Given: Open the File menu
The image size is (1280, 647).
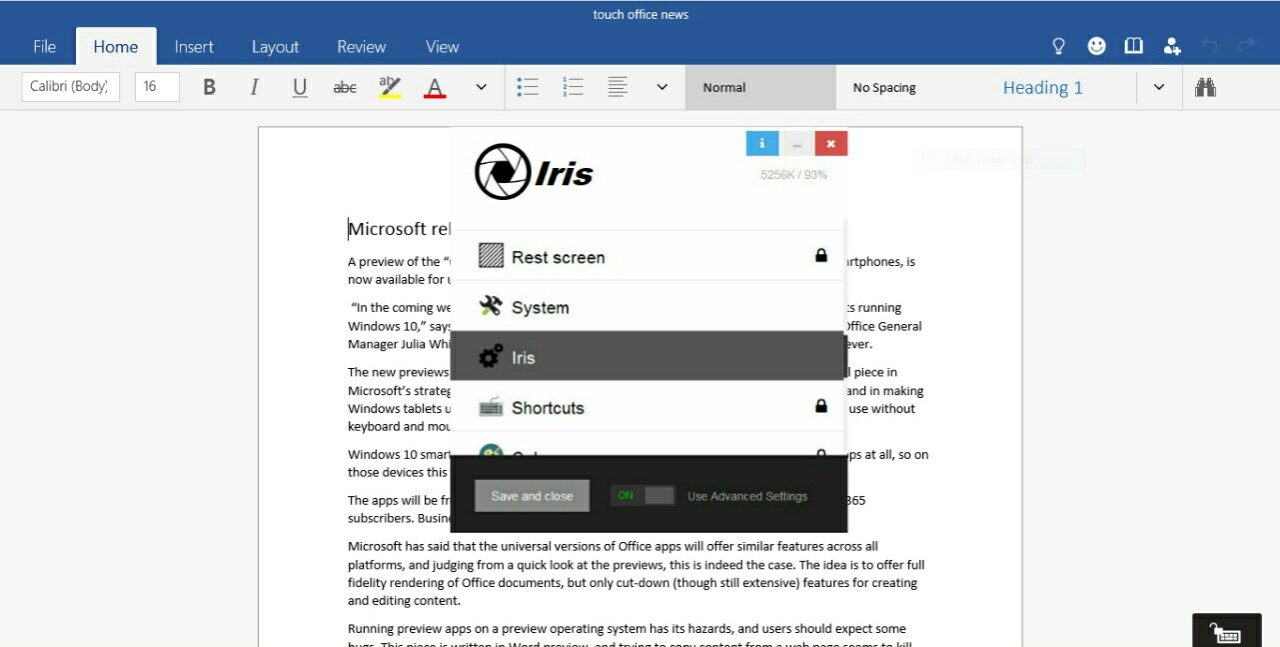Looking at the screenshot, I should 44,46.
